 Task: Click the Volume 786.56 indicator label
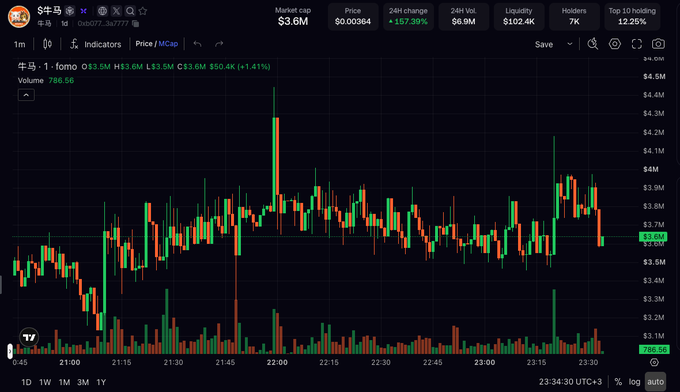pyautogui.click(x=46, y=80)
